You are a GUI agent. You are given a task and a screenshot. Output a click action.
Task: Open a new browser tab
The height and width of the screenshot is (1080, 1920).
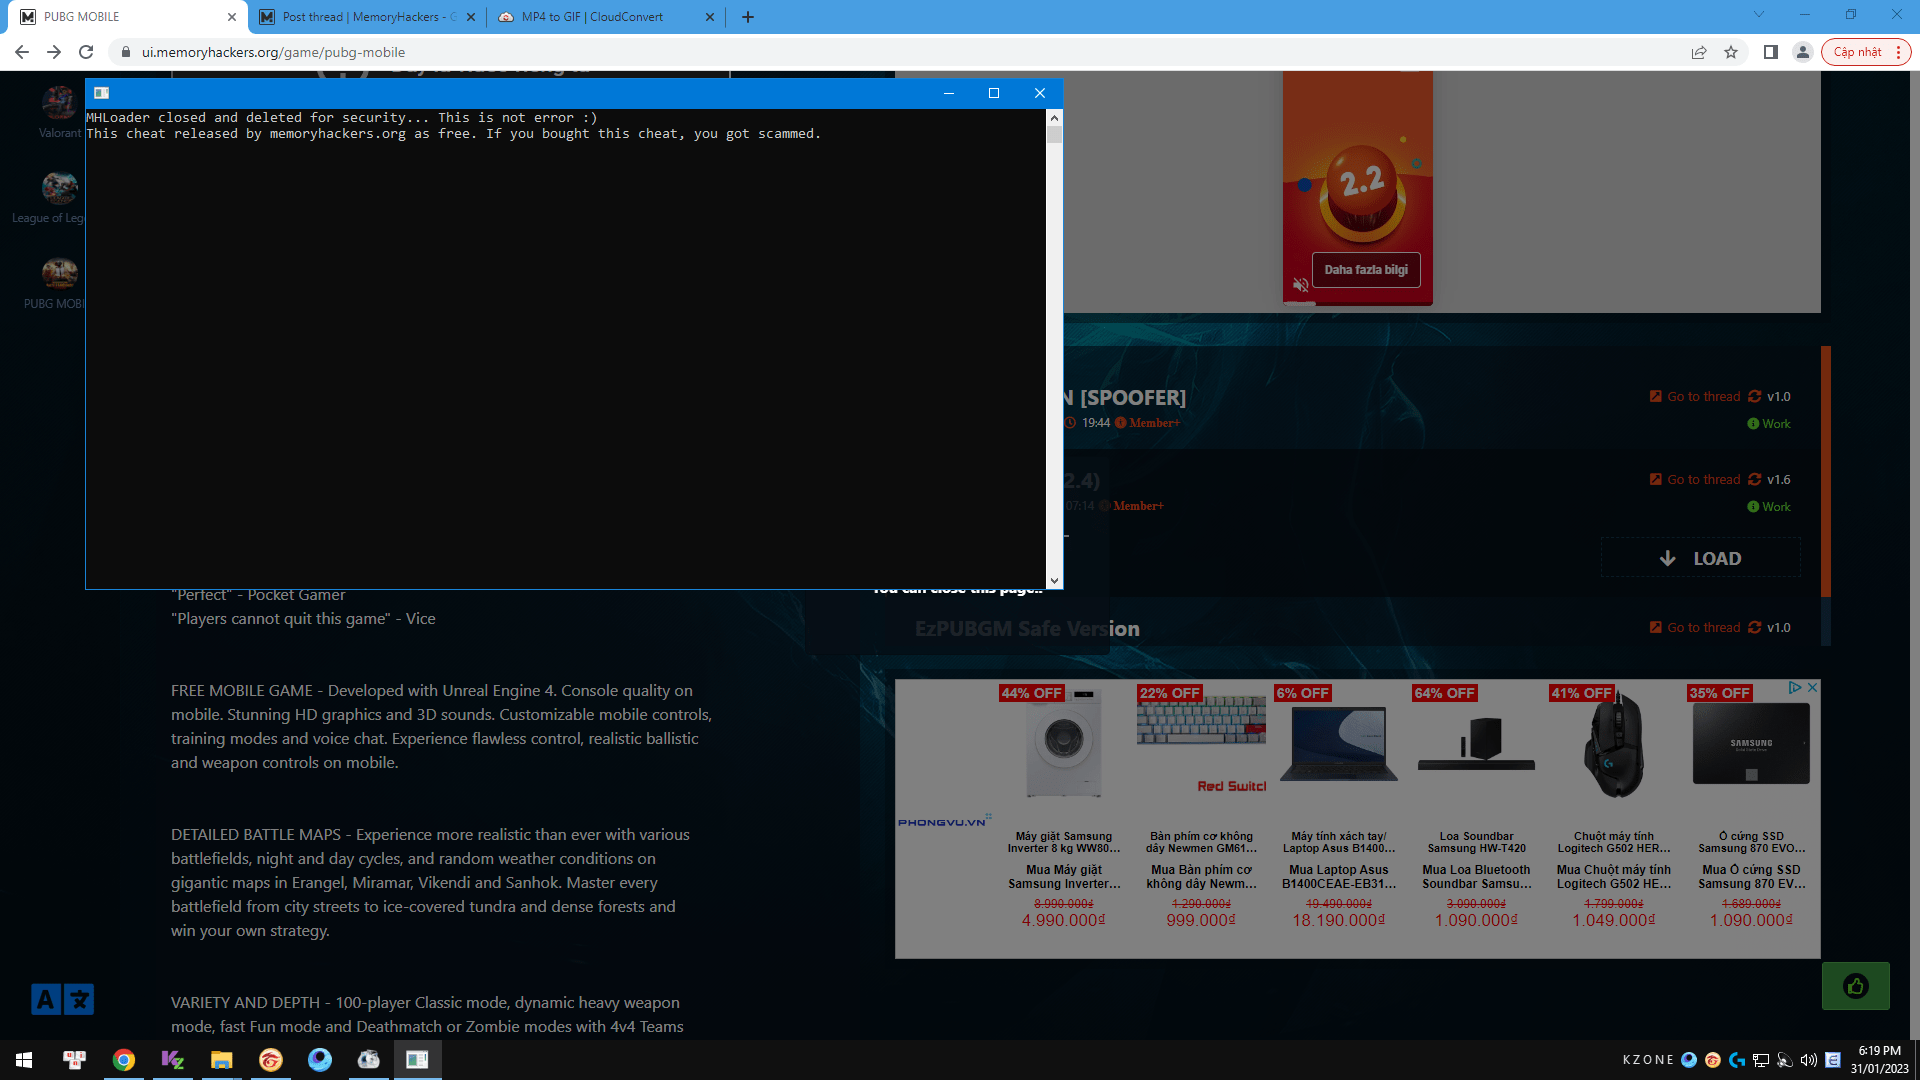[x=748, y=17]
